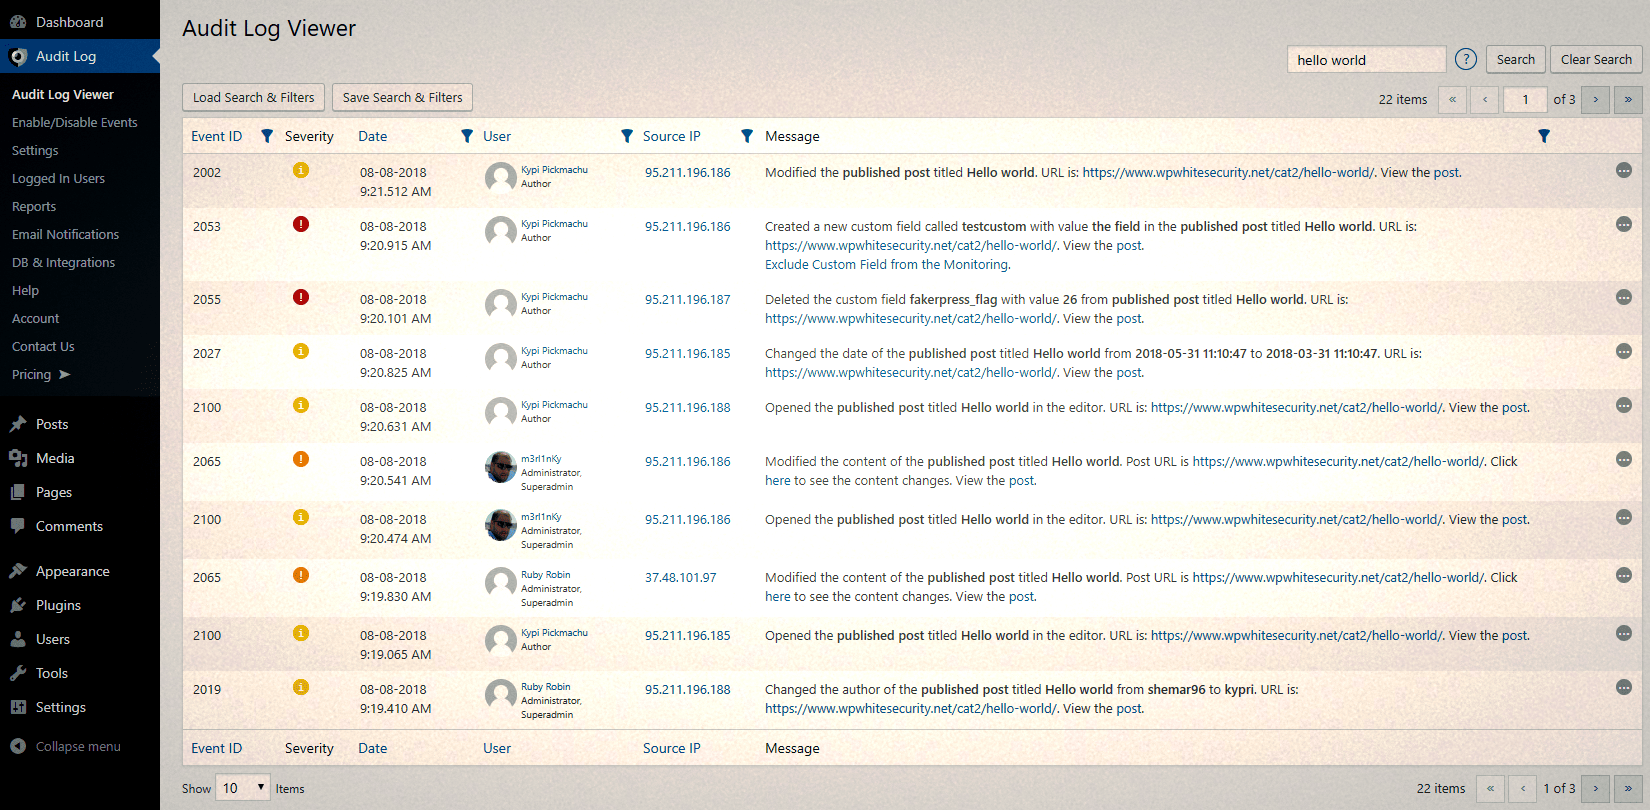Open Enable/Disable Events submenu item

point(75,123)
